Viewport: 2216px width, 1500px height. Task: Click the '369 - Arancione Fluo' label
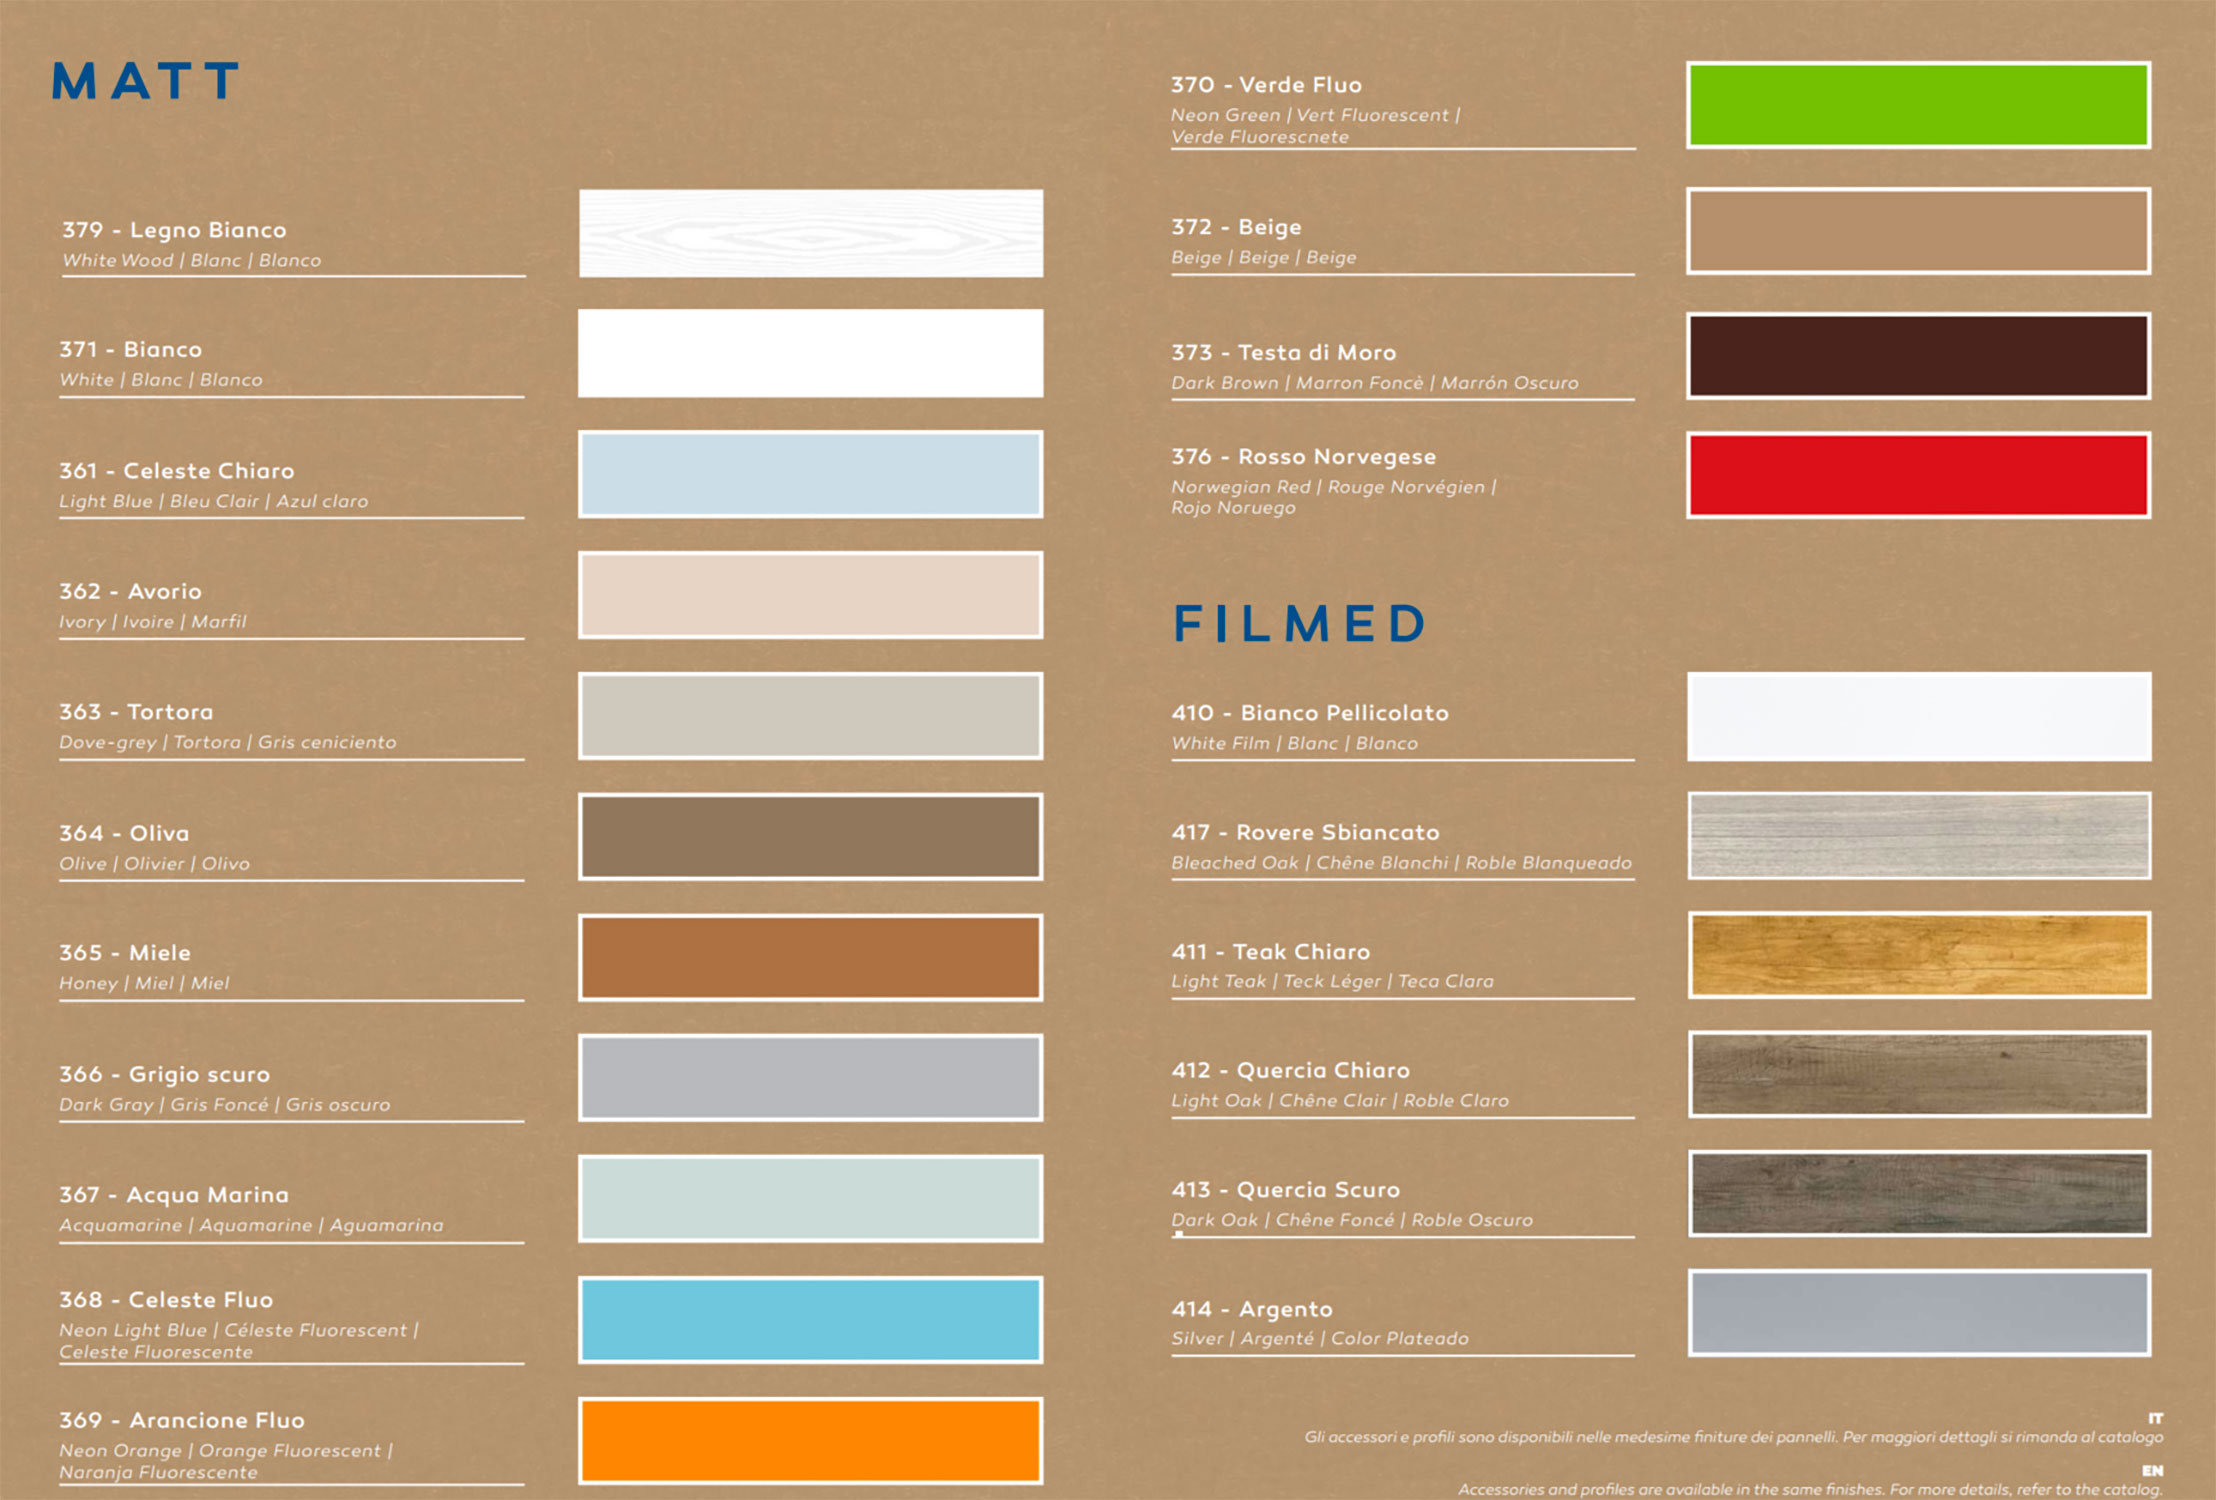click(x=182, y=1420)
